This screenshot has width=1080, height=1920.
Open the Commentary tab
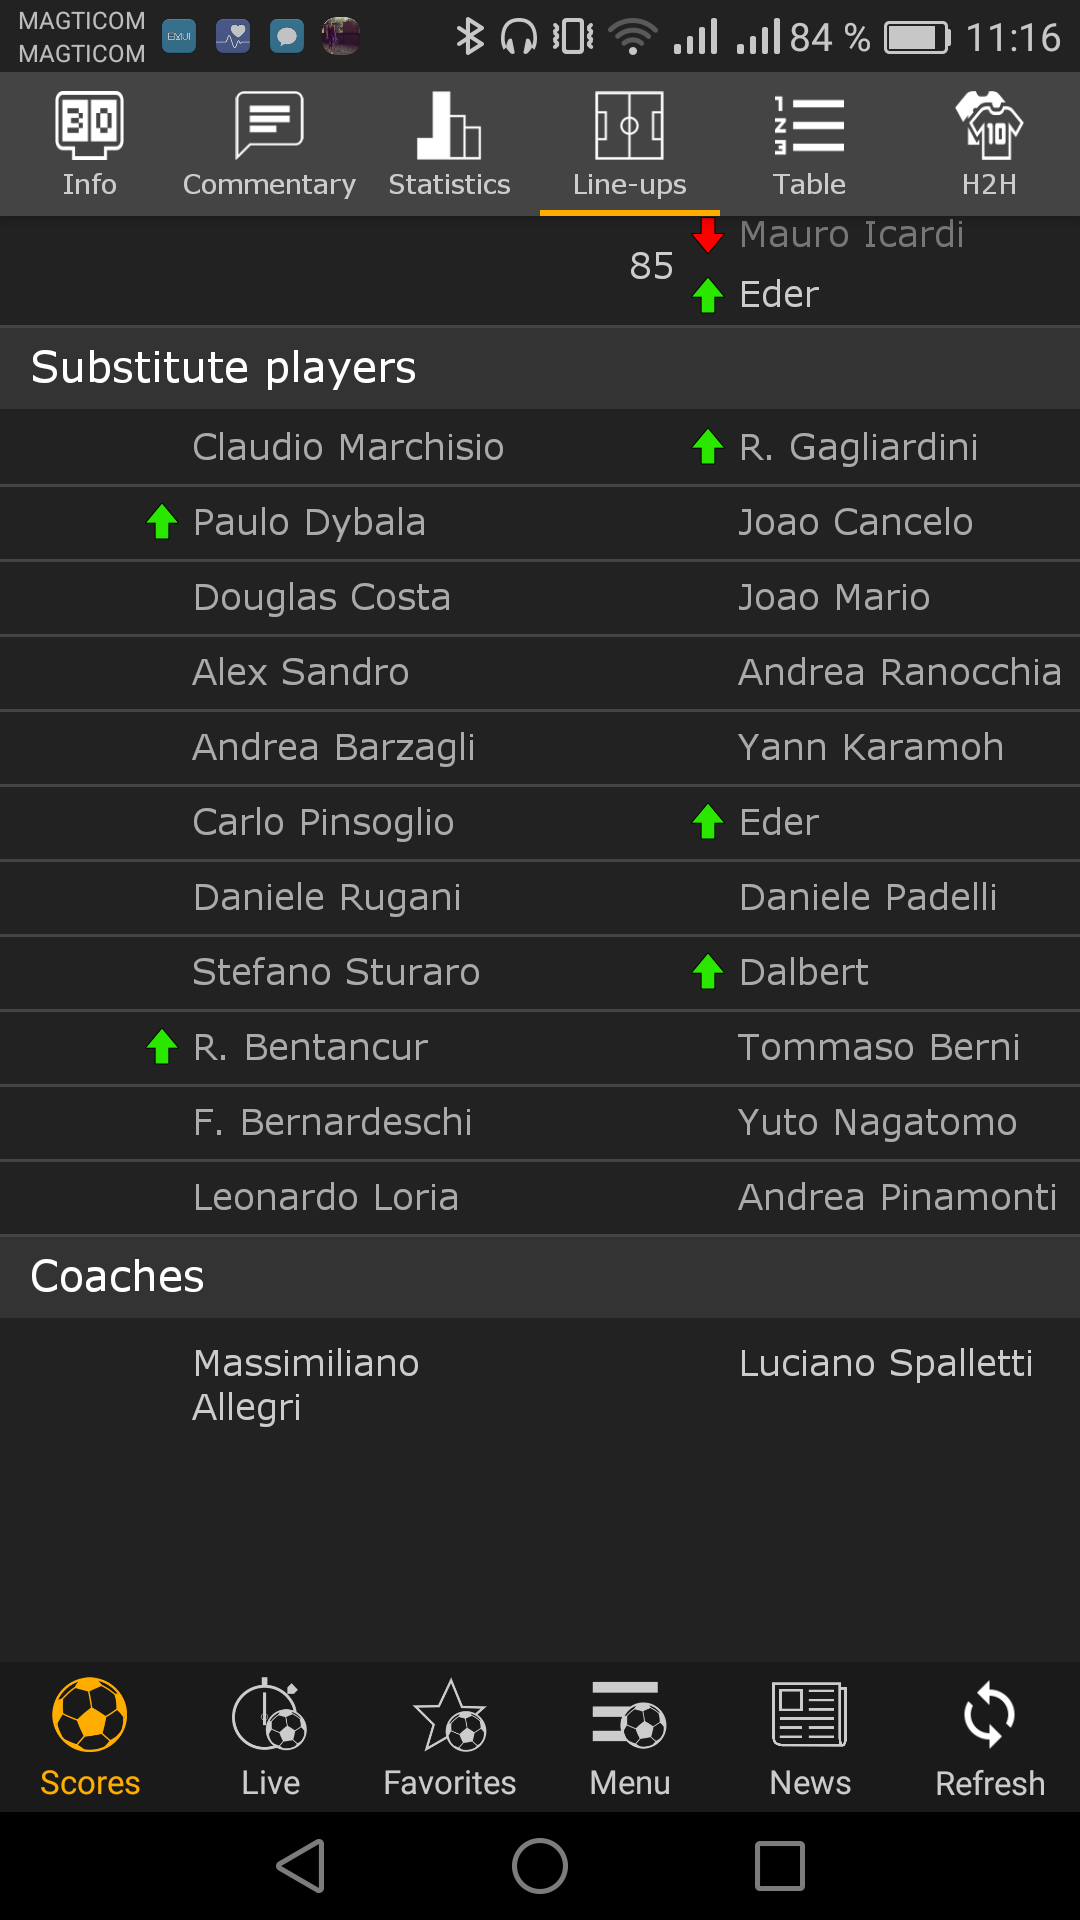[269, 144]
